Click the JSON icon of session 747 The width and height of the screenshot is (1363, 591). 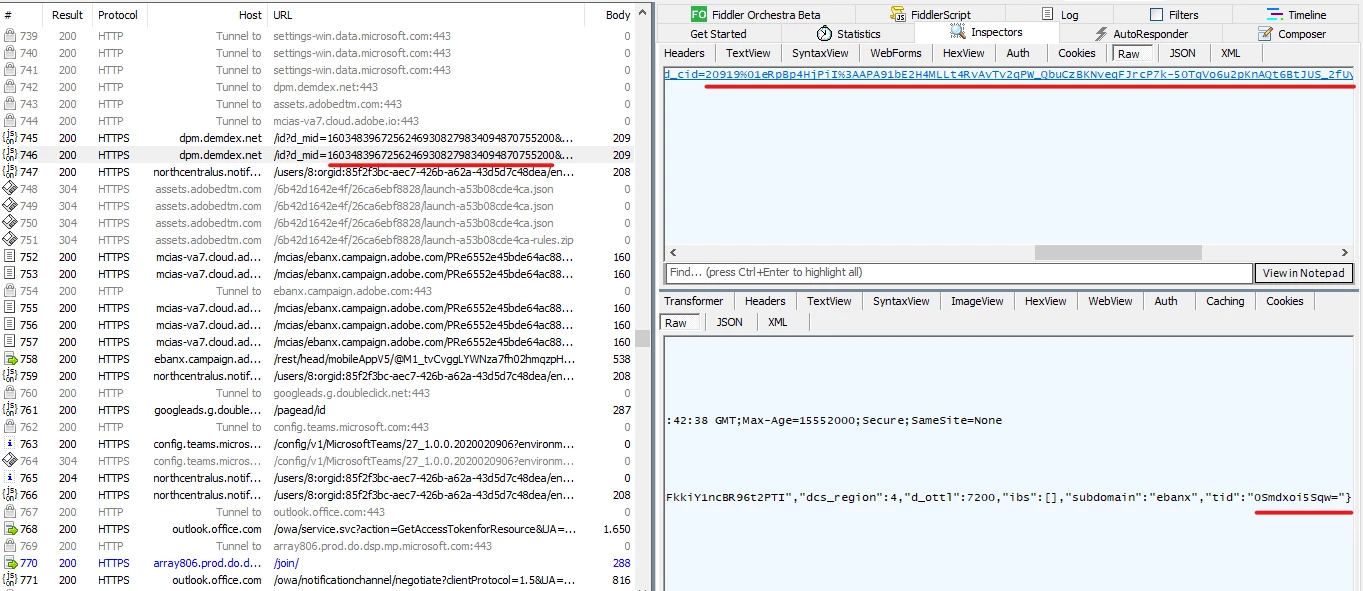pos(10,172)
